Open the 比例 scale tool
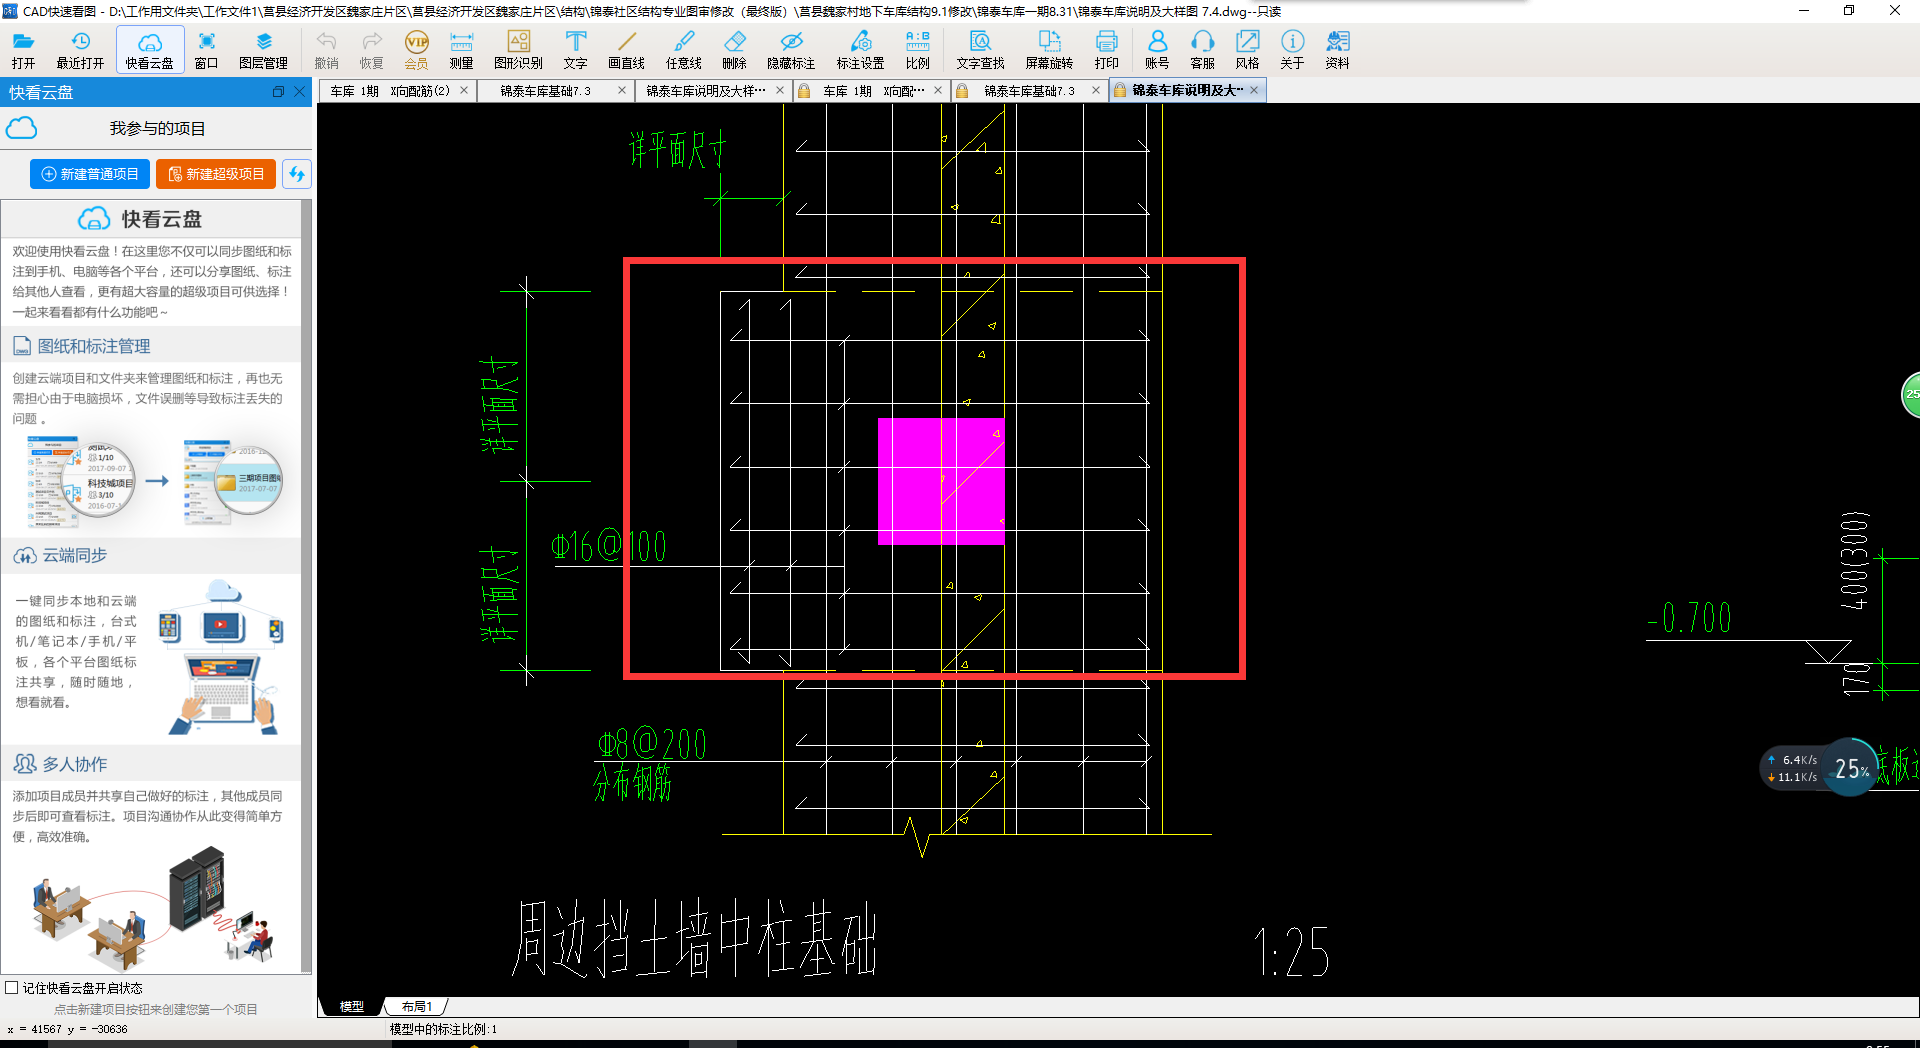Screen dimensions: 1920x1048 (918, 49)
